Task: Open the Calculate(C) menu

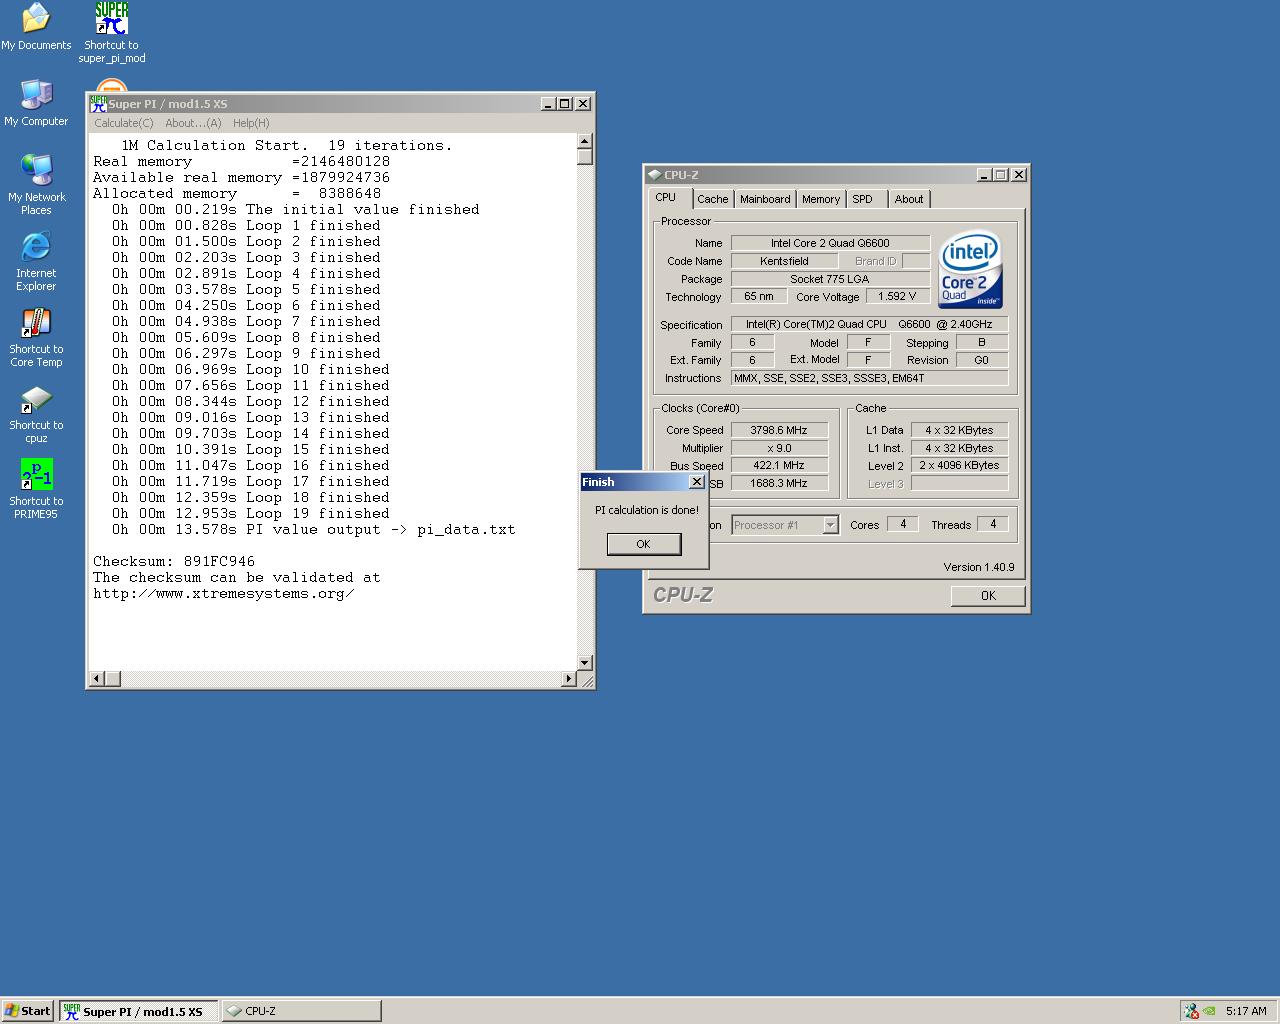Action: point(123,123)
